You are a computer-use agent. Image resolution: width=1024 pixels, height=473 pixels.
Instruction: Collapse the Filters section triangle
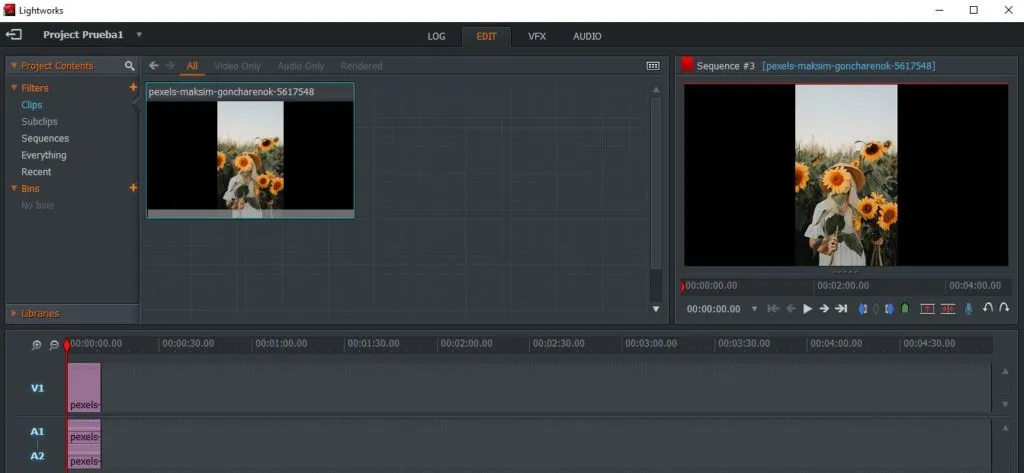pyautogui.click(x=14, y=88)
